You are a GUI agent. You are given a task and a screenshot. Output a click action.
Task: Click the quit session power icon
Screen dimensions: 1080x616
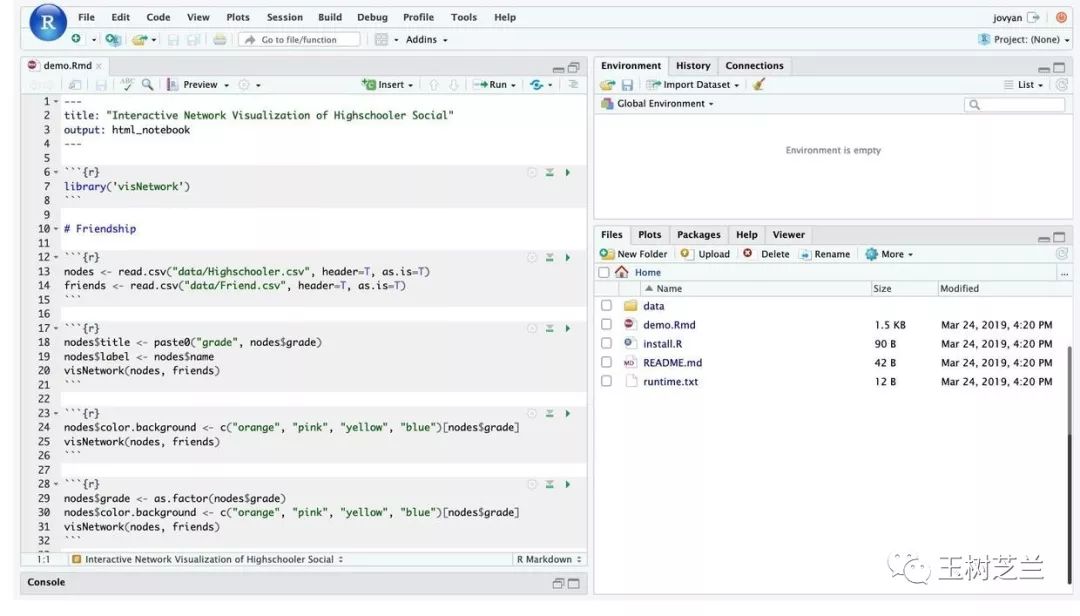tap(1061, 17)
